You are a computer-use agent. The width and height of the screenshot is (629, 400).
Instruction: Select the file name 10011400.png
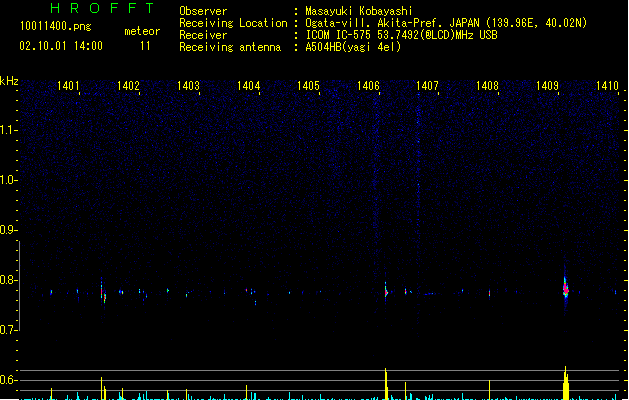[55, 26]
